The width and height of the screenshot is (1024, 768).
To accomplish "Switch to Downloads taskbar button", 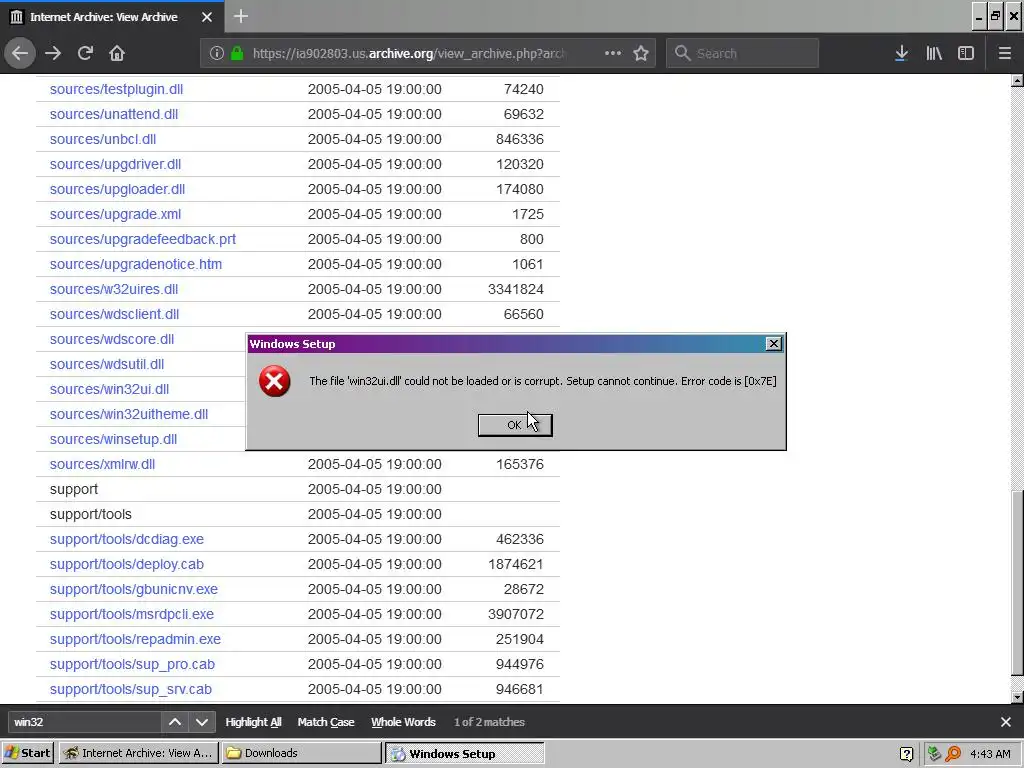I will point(301,753).
